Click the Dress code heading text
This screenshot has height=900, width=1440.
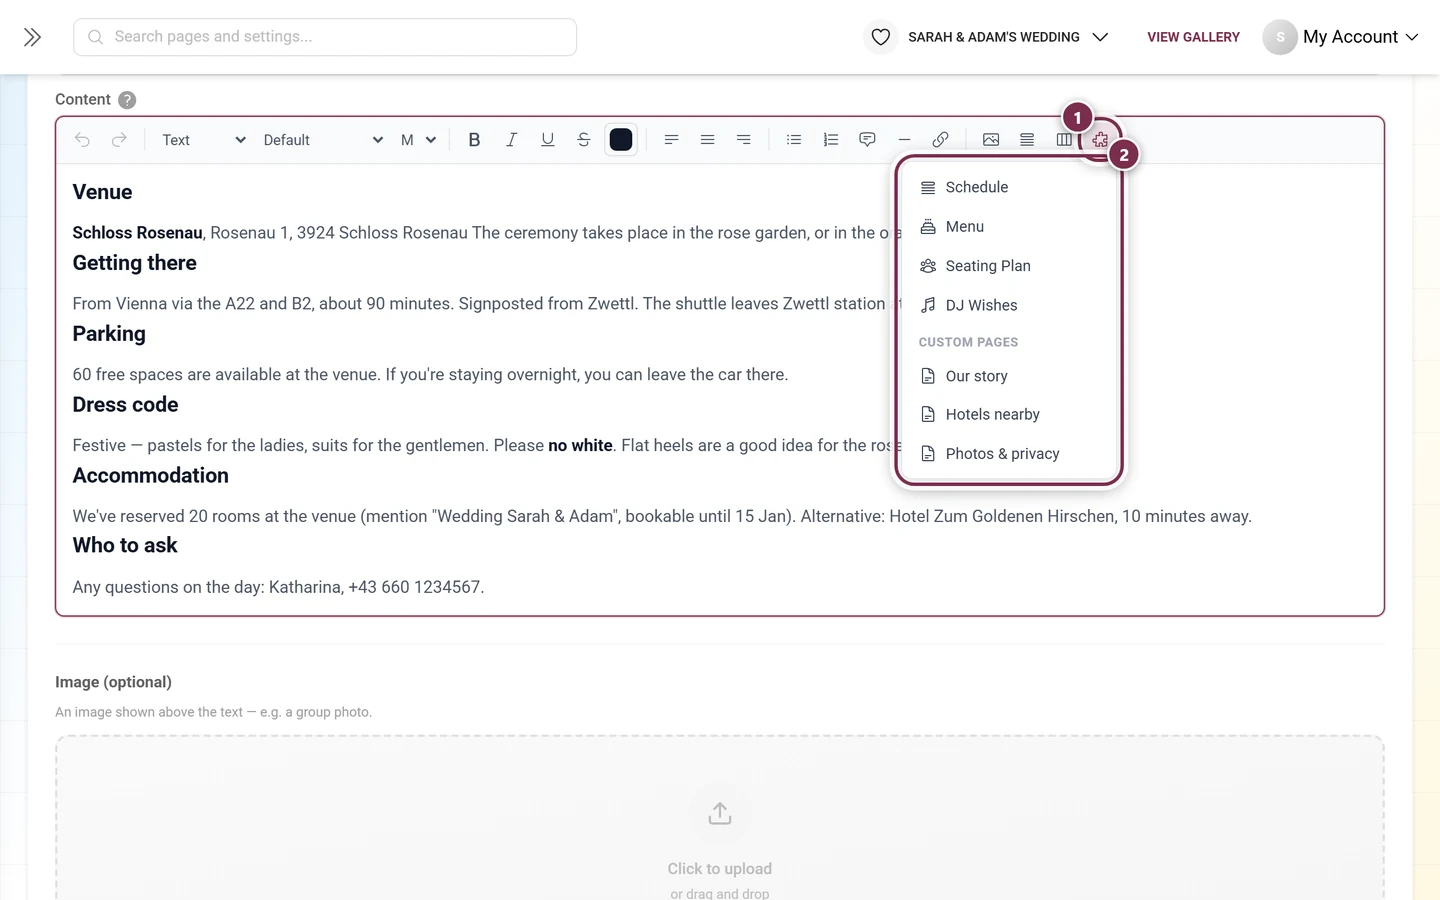pos(125,405)
